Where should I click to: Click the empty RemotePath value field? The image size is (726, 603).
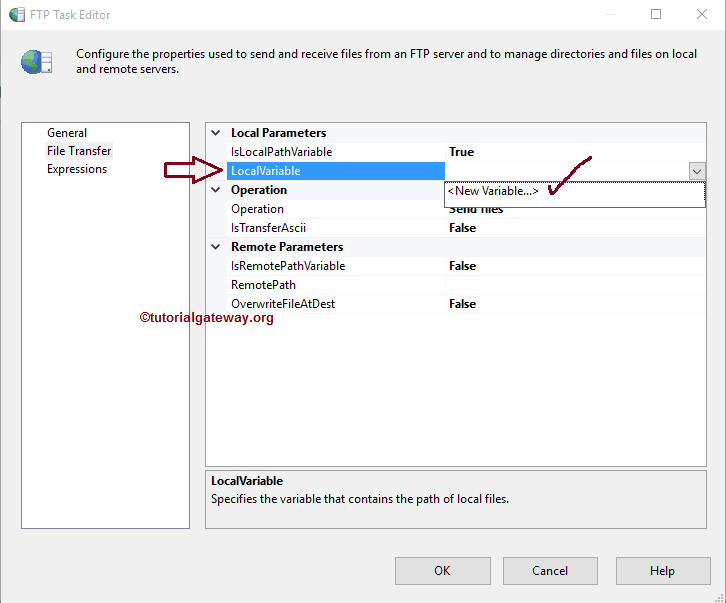tap(575, 285)
